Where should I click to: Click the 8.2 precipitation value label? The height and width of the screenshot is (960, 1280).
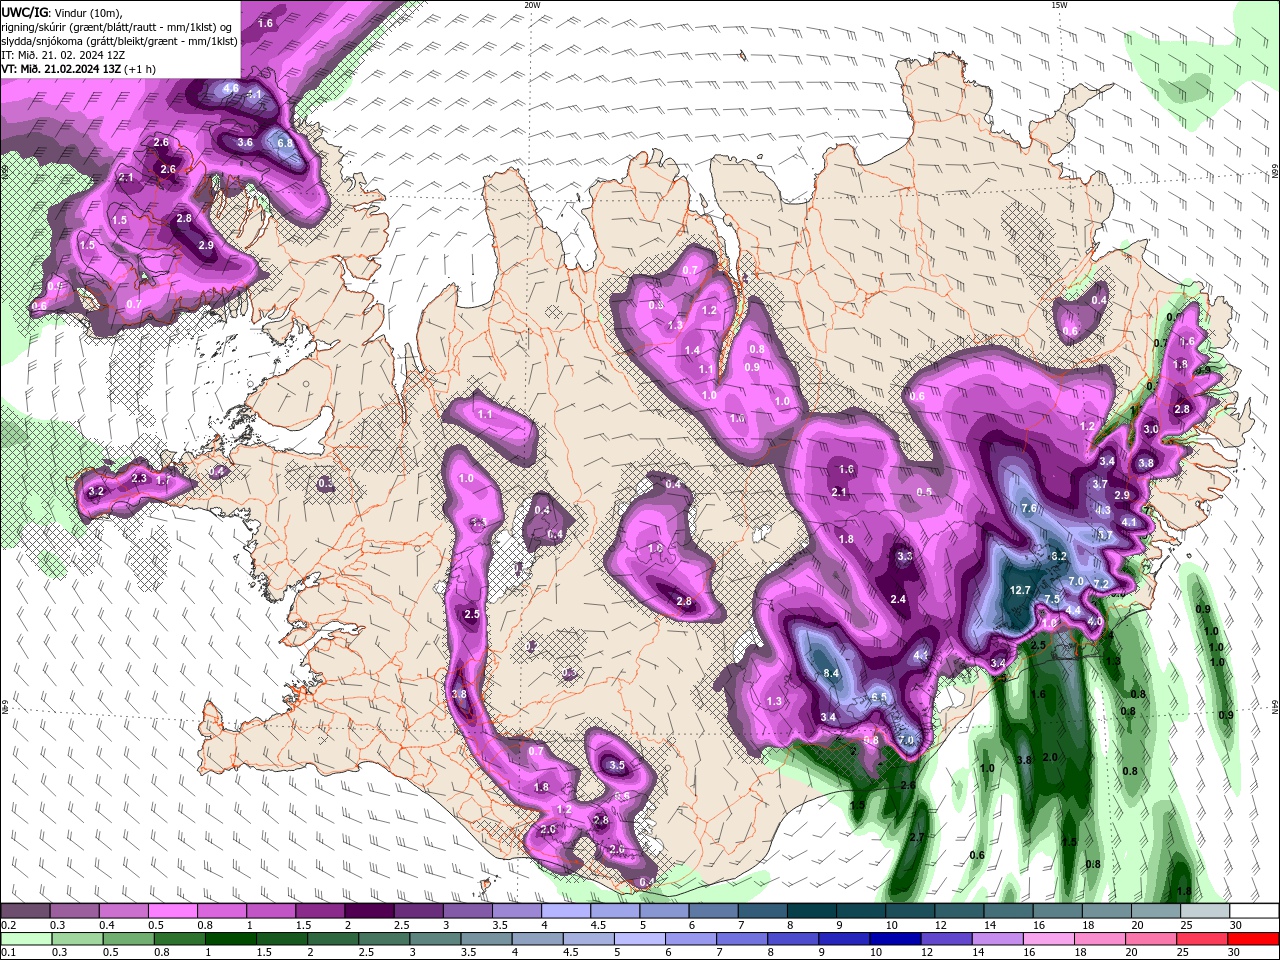pyautogui.click(x=1060, y=556)
